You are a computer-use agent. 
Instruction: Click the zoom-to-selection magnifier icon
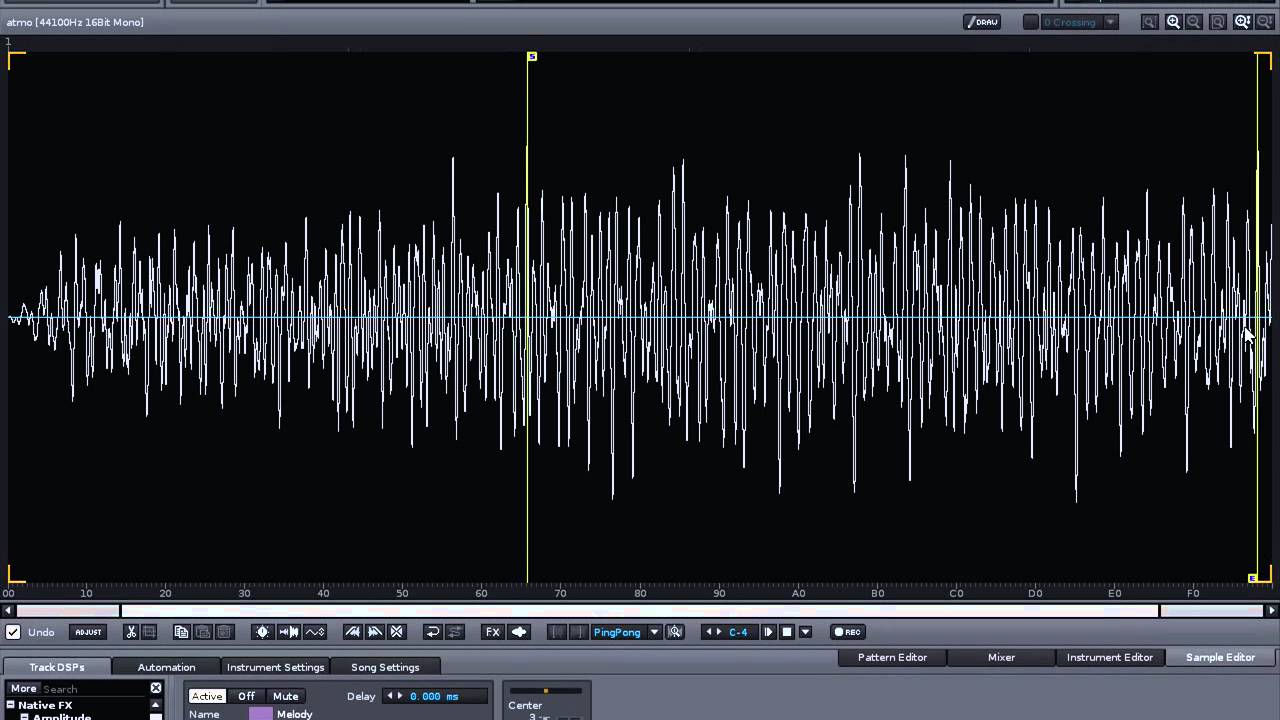[1150, 22]
